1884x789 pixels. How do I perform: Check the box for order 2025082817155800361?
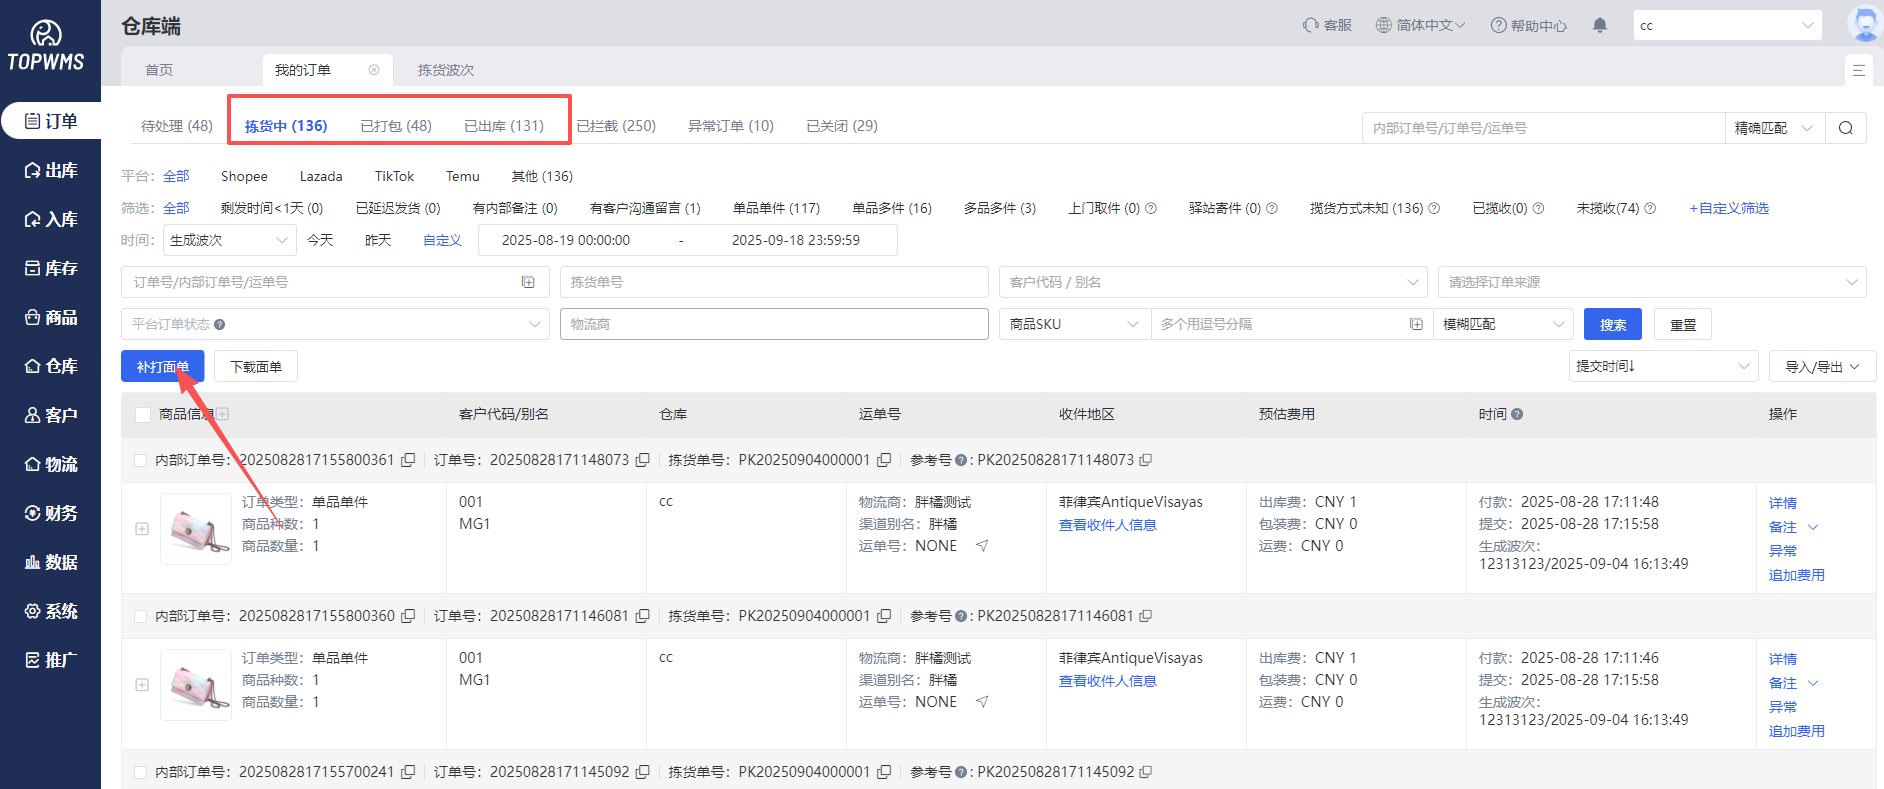tap(141, 460)
